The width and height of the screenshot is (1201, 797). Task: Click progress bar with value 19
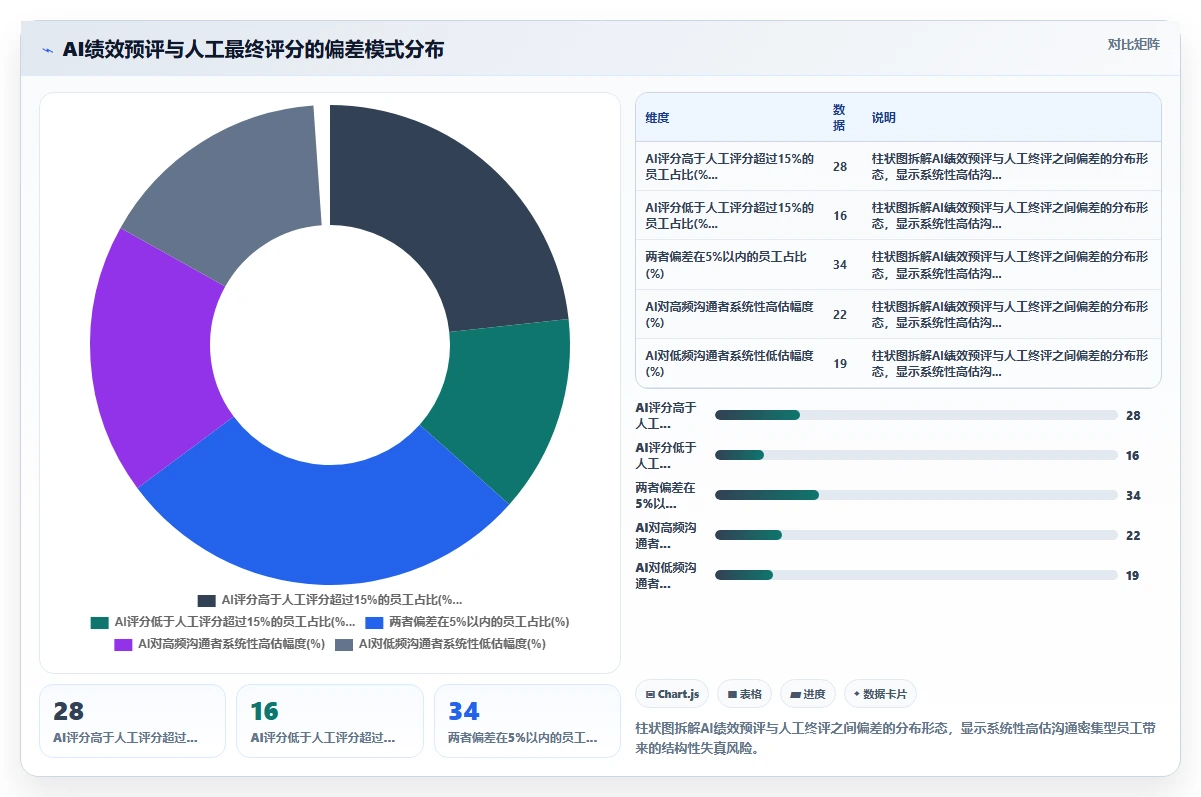916,575
